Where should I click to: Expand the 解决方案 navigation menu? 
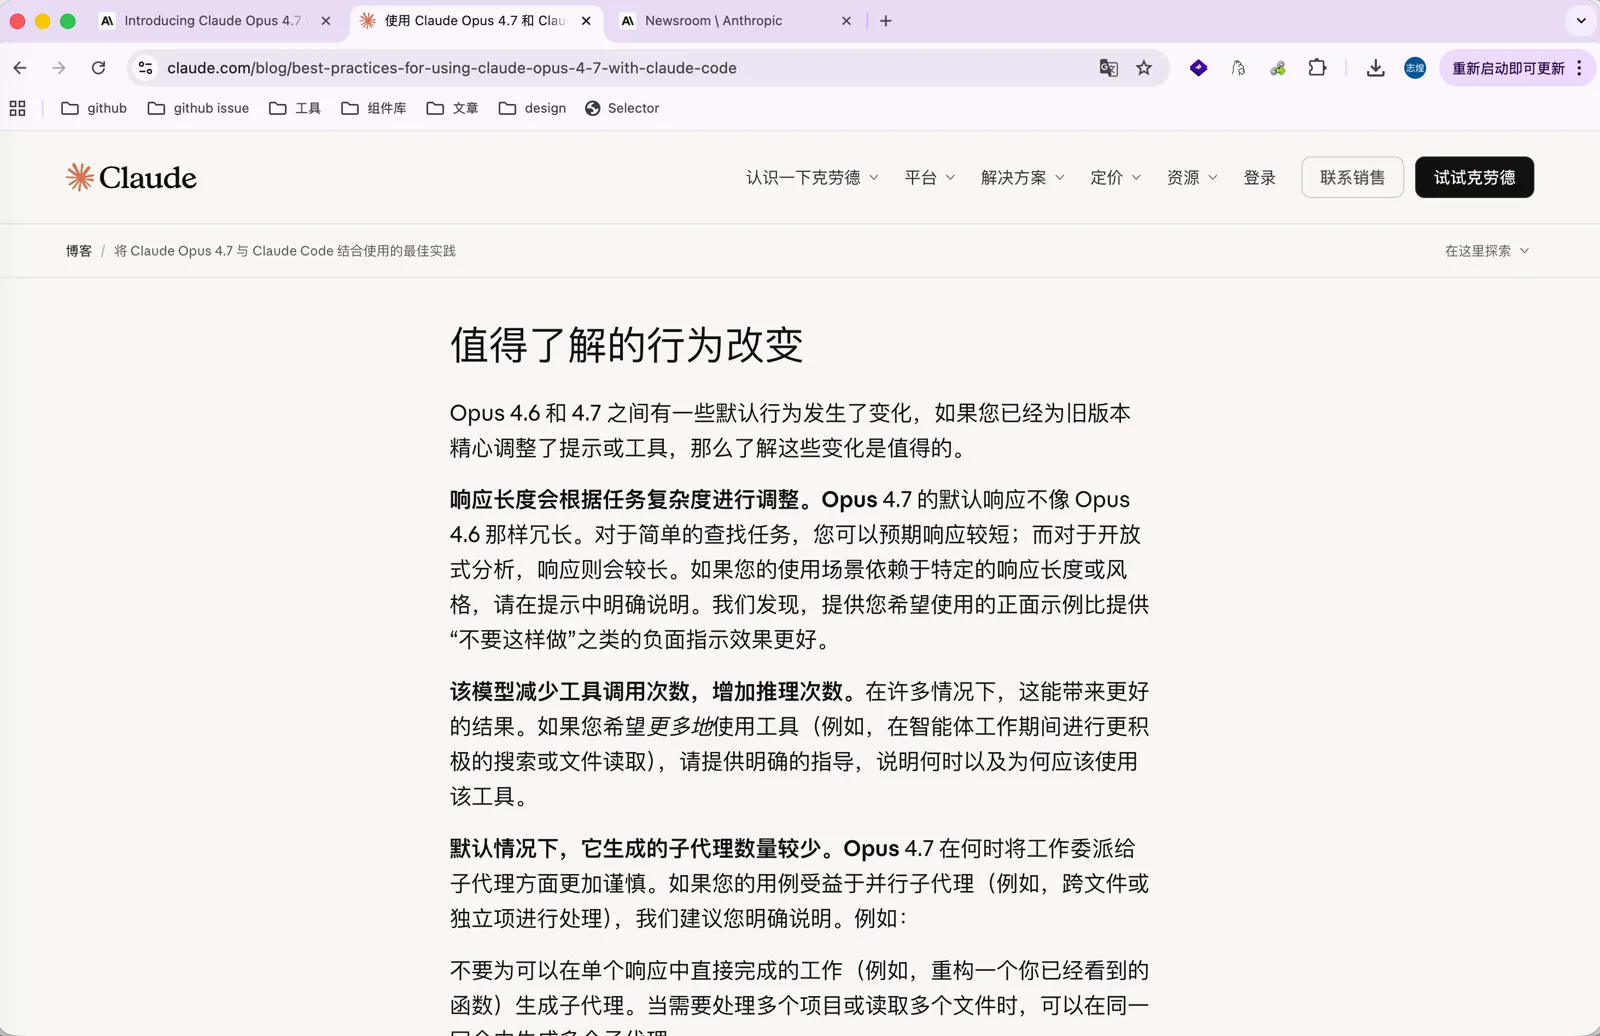pyautogui.click(x=1022, y=177)
